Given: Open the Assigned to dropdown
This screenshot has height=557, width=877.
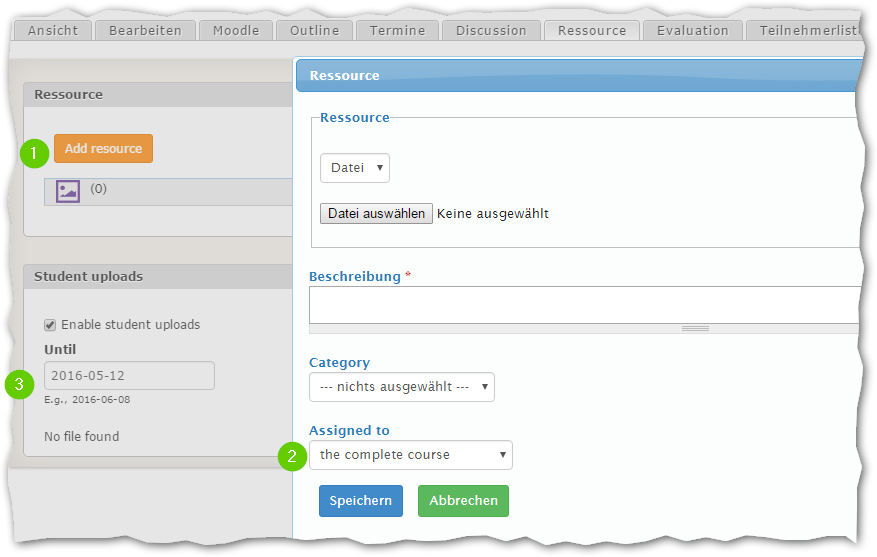Looking at the screenshot, I should (x=411, y=455).
